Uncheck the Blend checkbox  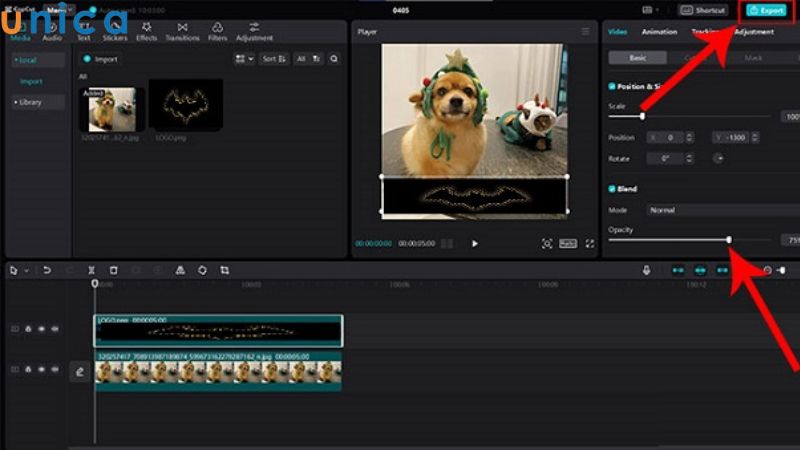(612, 189)
